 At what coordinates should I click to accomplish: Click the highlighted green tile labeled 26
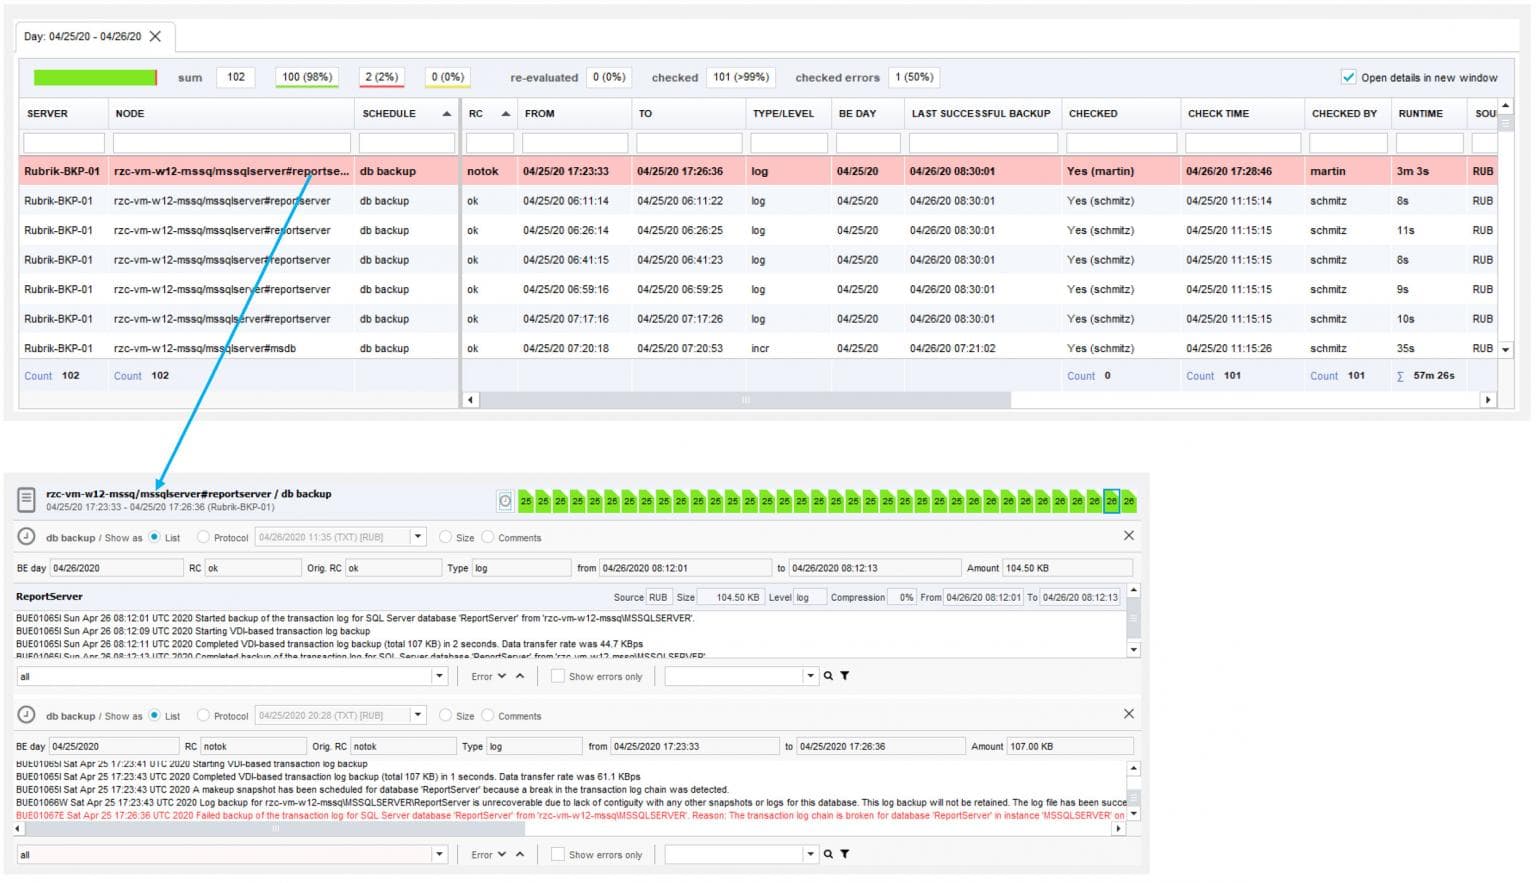(x=1112, y=500)
